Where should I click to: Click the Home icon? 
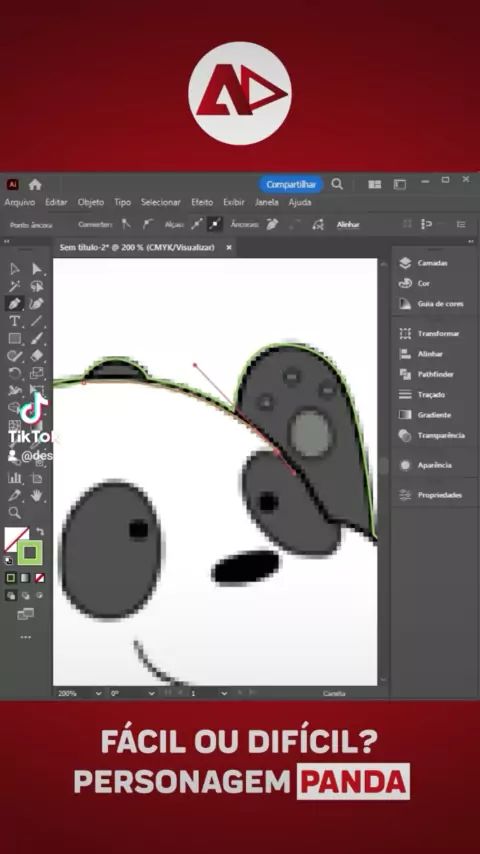tap(35, 185)
